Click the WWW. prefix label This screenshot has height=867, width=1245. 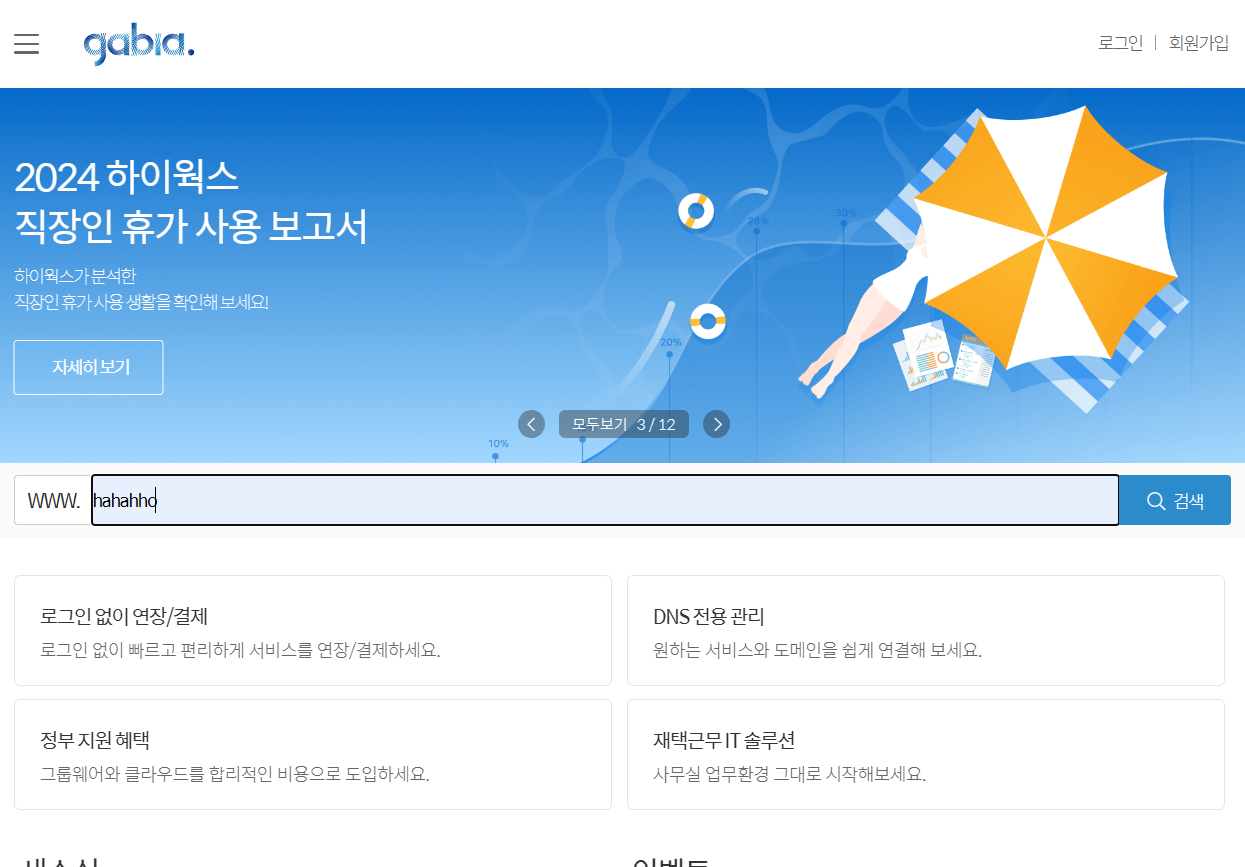pyautogui.click(x=53, y=500)
